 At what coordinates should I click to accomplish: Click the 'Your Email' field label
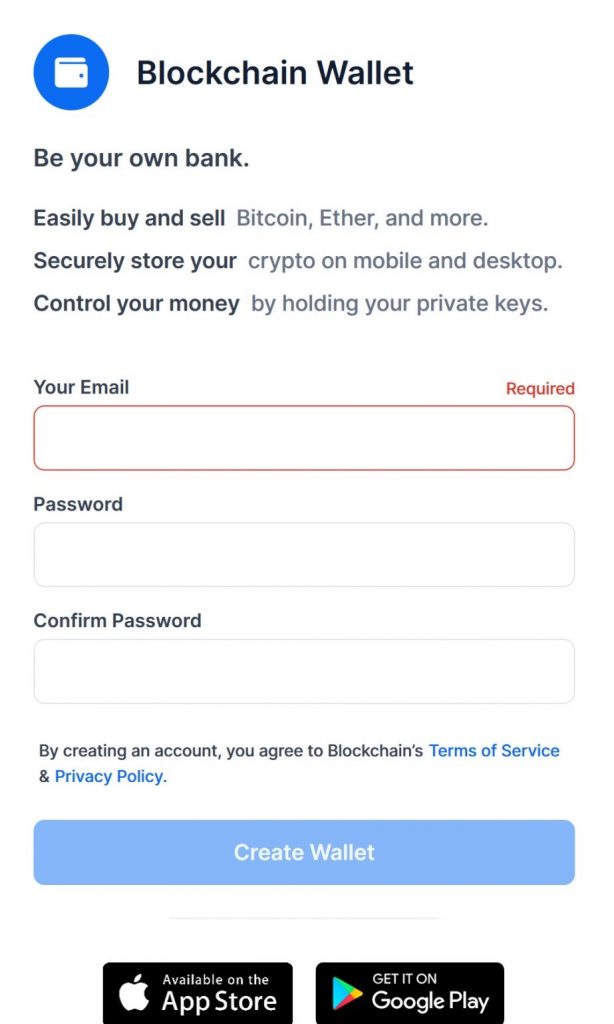82,387
